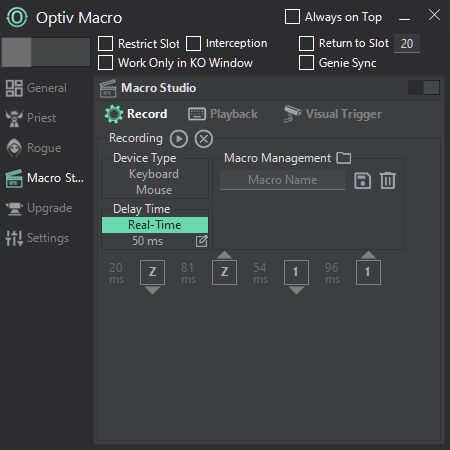Switch to the Visual Trigger tab
Viewport: 450px width, 450px height.
coord(333,114)
